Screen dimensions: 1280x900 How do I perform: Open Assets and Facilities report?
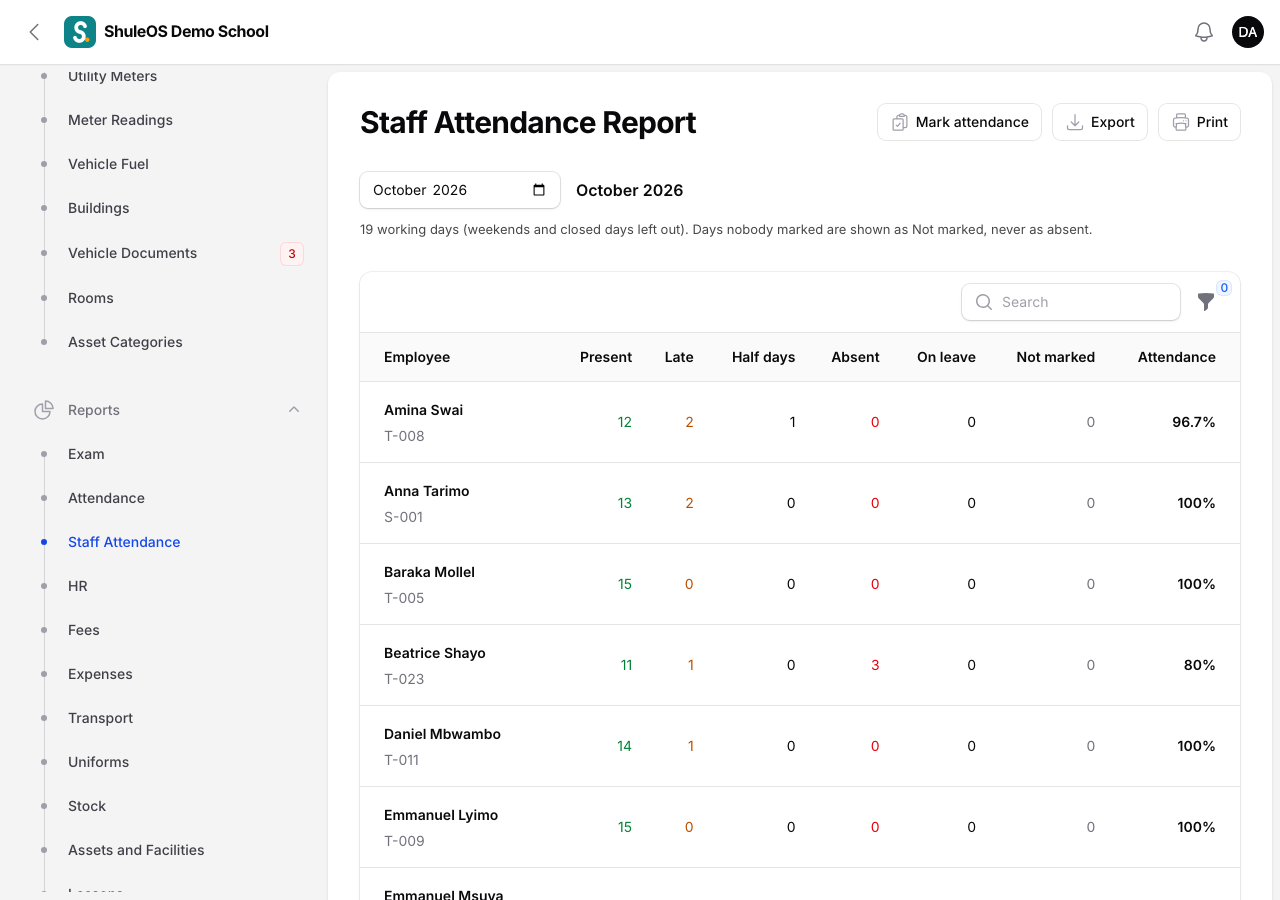[x=136, y=850]
